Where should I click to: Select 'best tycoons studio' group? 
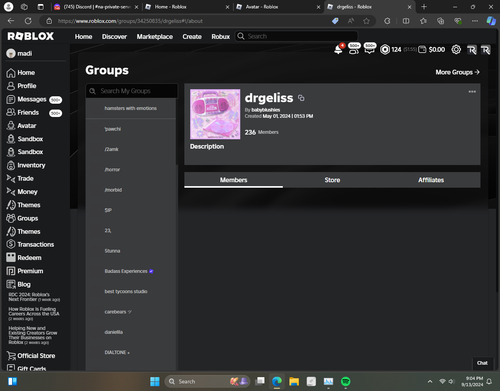point(131,292)
